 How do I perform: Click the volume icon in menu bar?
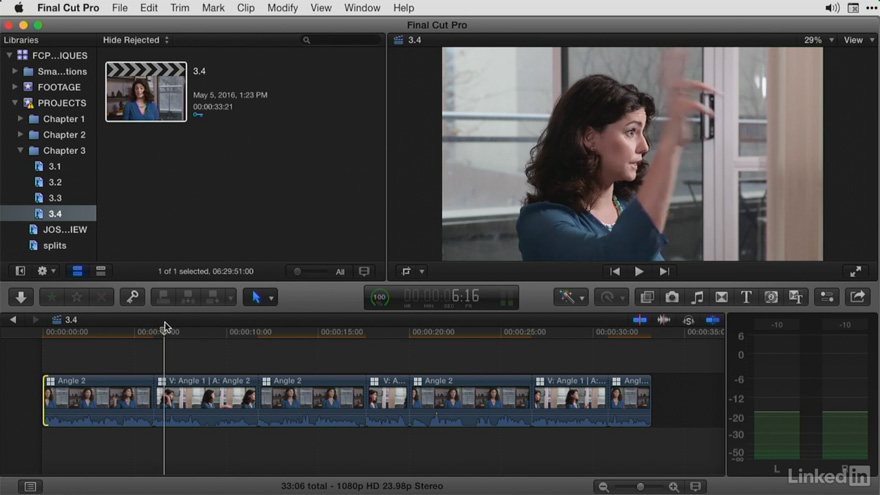832,8
